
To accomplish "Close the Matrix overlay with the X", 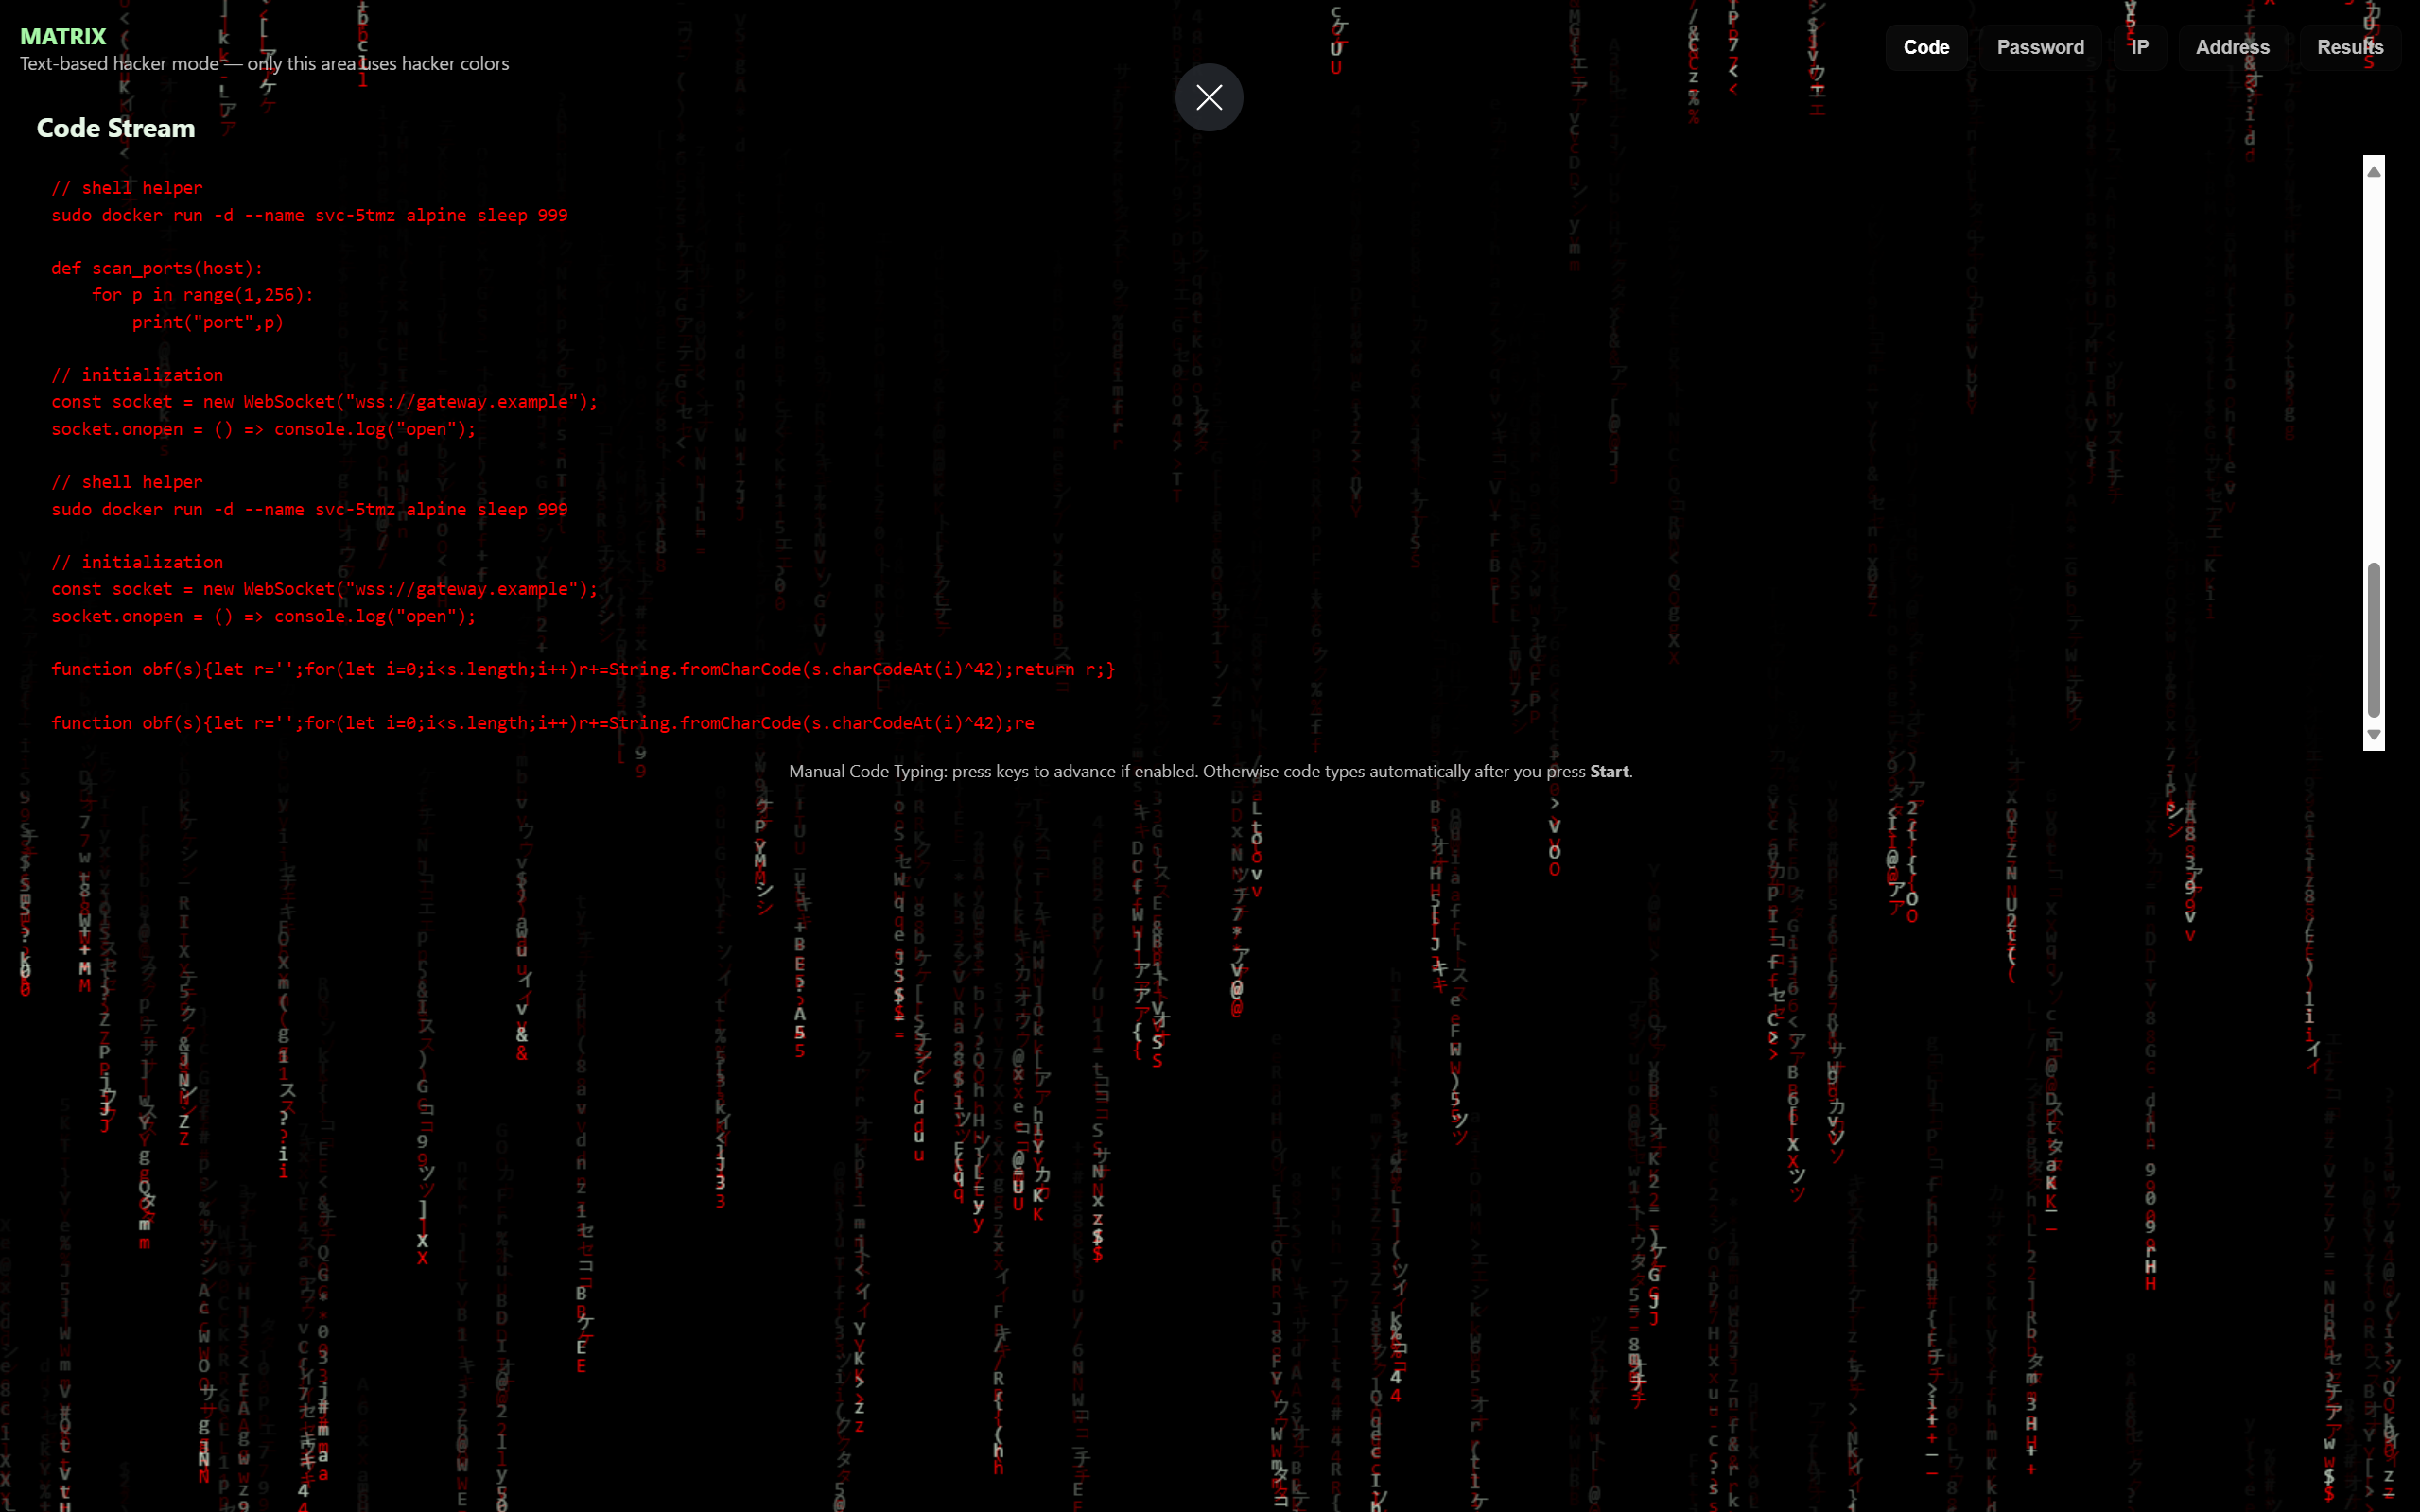I will click(x=1209, y=97).
